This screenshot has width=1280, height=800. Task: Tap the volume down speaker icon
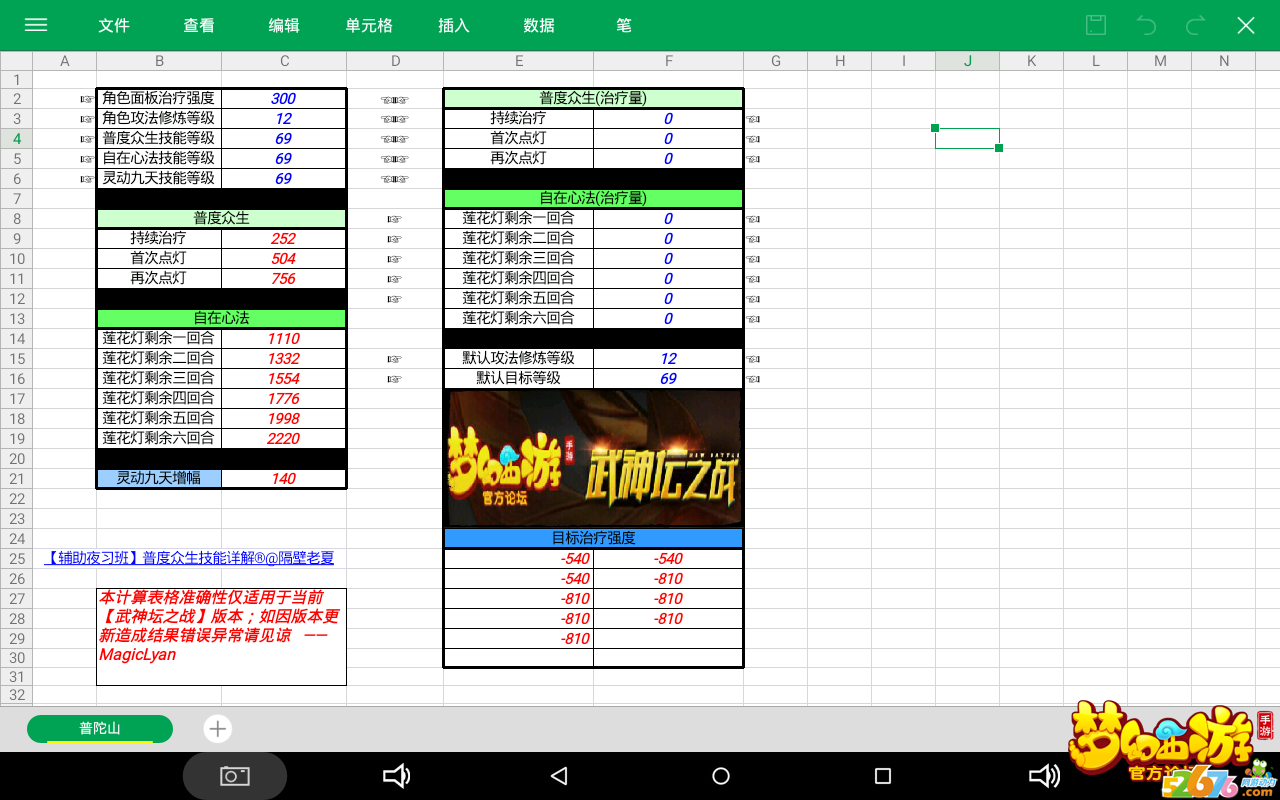click(x=397, y=776)
